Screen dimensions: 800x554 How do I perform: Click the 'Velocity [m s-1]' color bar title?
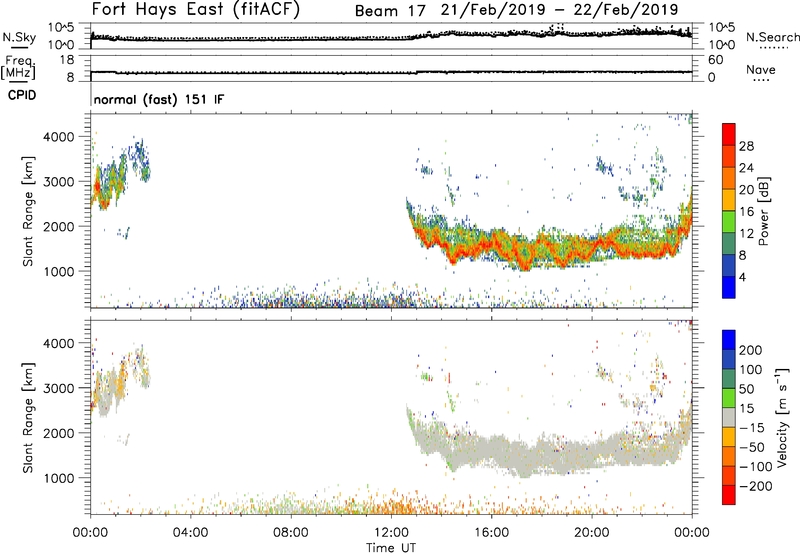coord(782,417)
